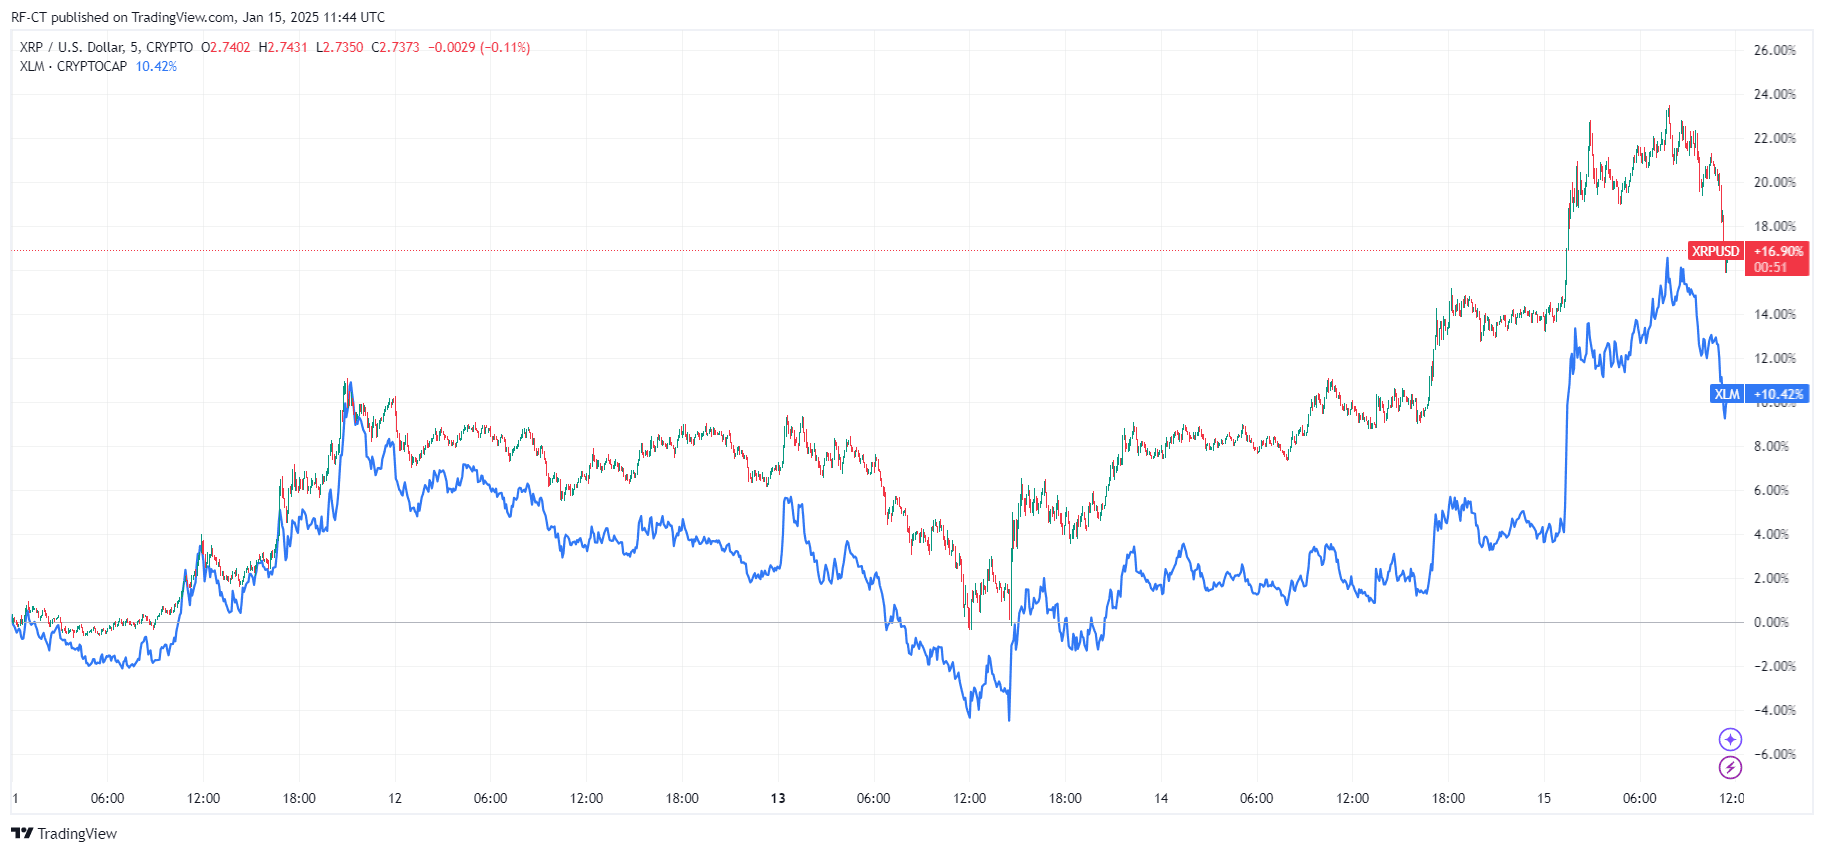
Task: Click the 26.00% axis label
Action: [x=1775, y=50]
